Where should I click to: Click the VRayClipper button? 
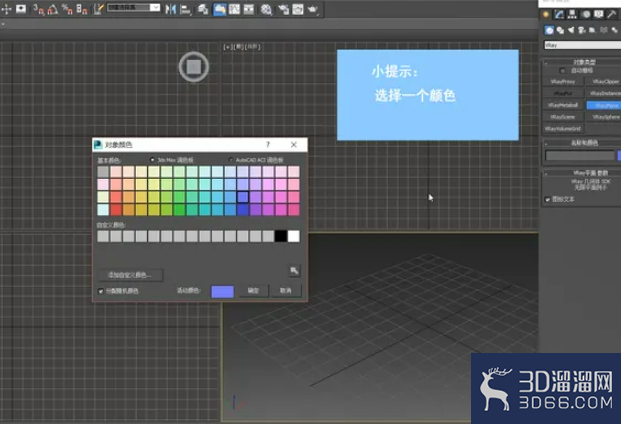604,82
